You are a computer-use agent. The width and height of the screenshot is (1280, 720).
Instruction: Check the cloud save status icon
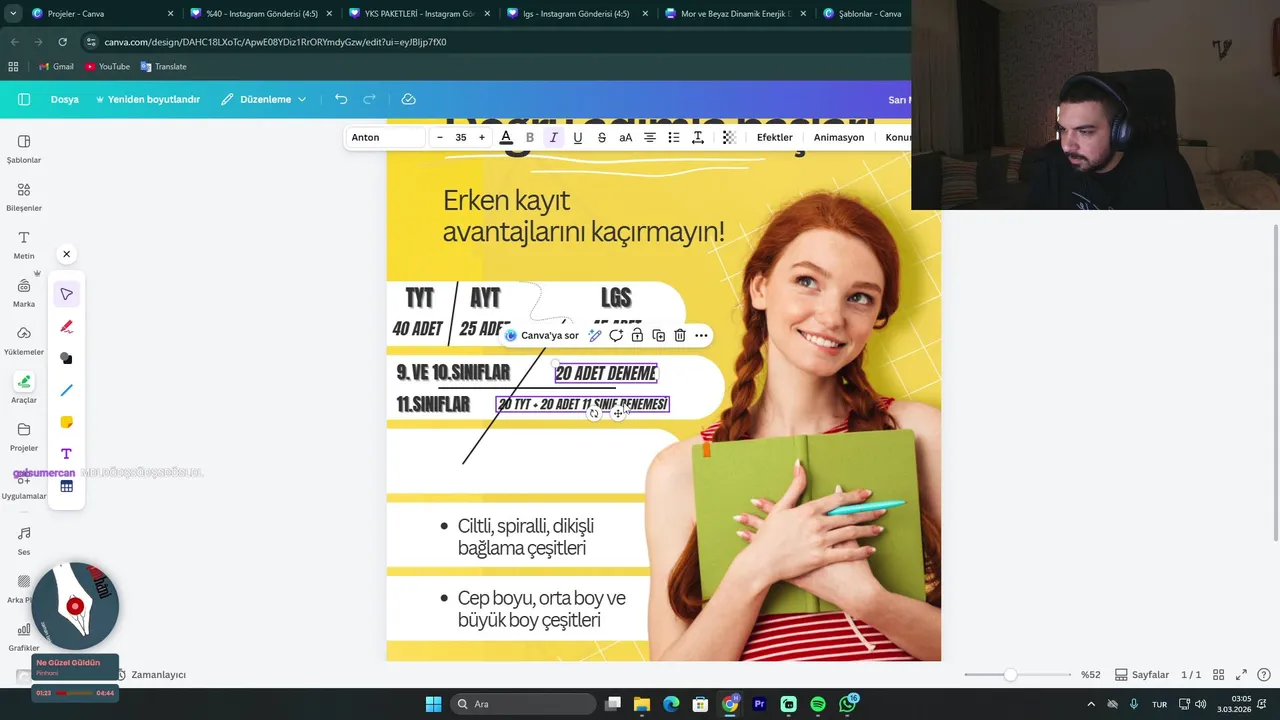tap(408, 99)
